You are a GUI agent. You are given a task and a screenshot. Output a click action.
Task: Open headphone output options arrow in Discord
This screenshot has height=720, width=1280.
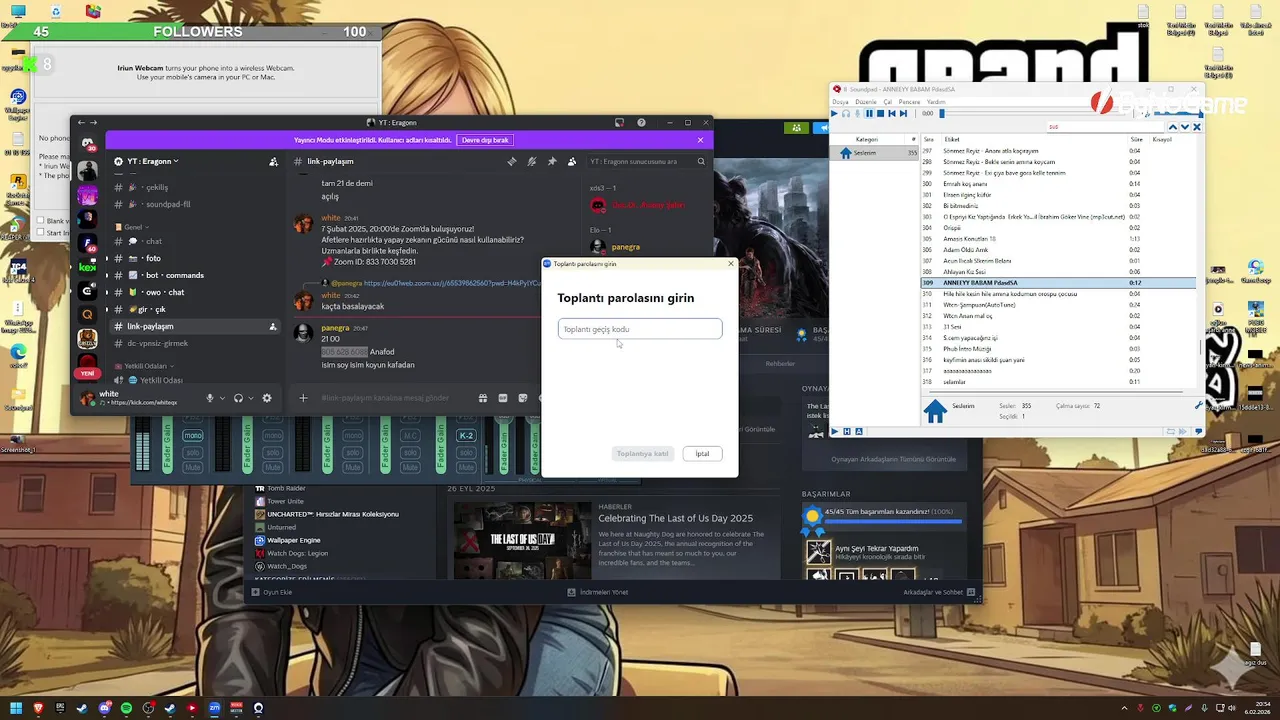pos(251,398)
